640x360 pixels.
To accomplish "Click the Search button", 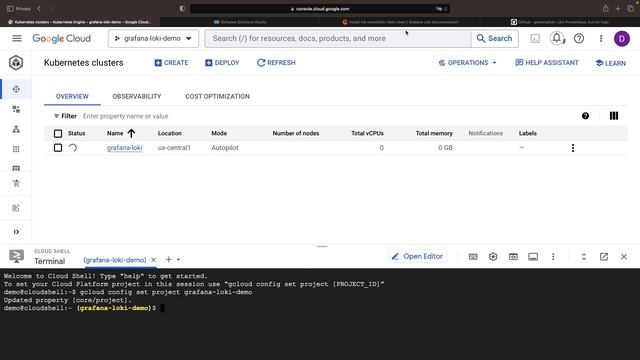I will 494,38.
